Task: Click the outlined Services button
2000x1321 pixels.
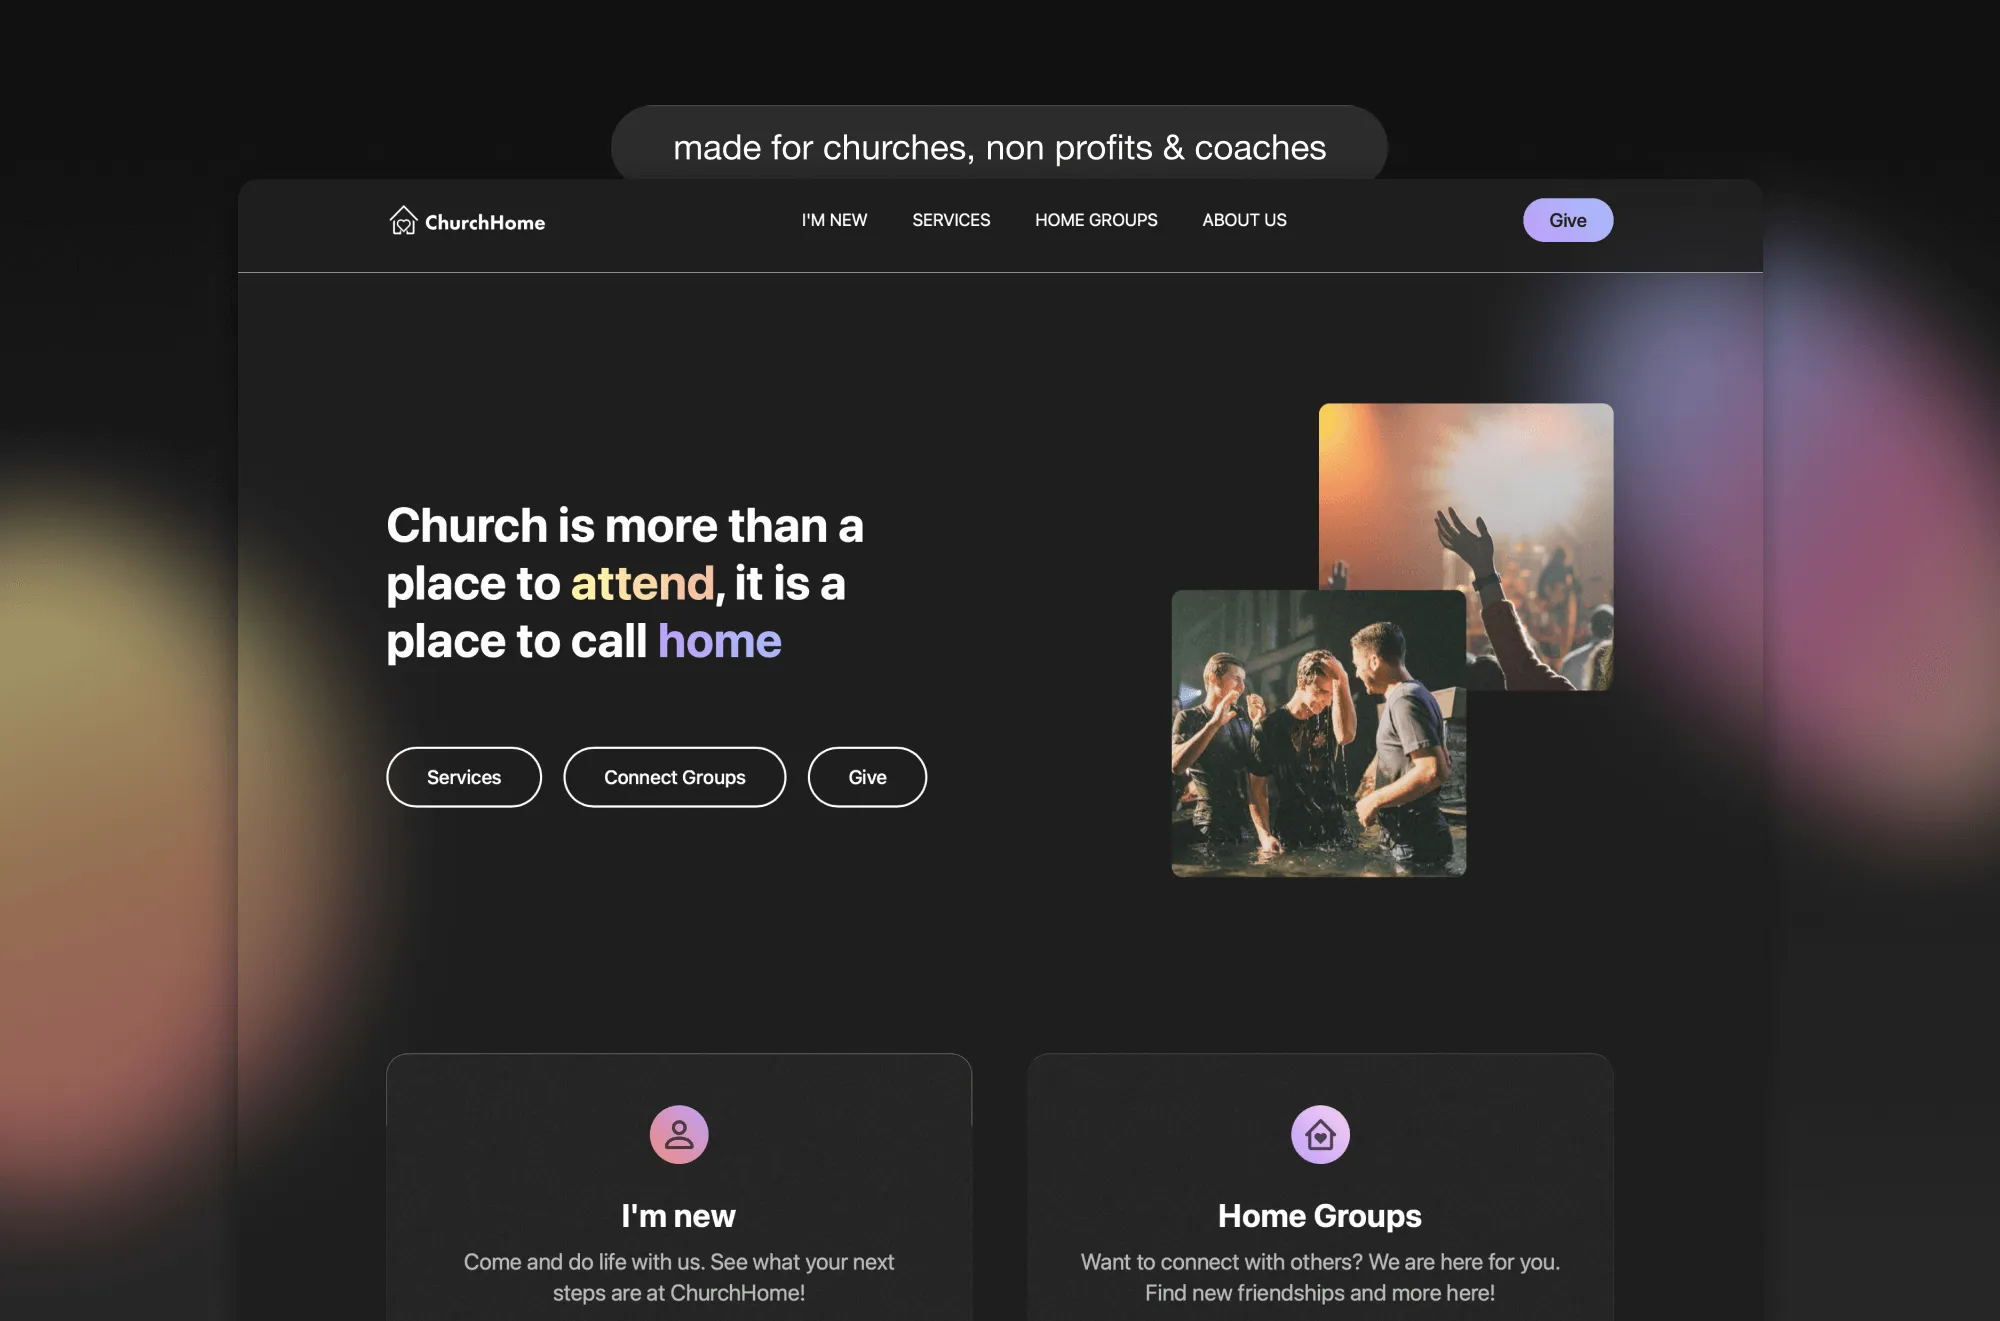Action: 464,777
